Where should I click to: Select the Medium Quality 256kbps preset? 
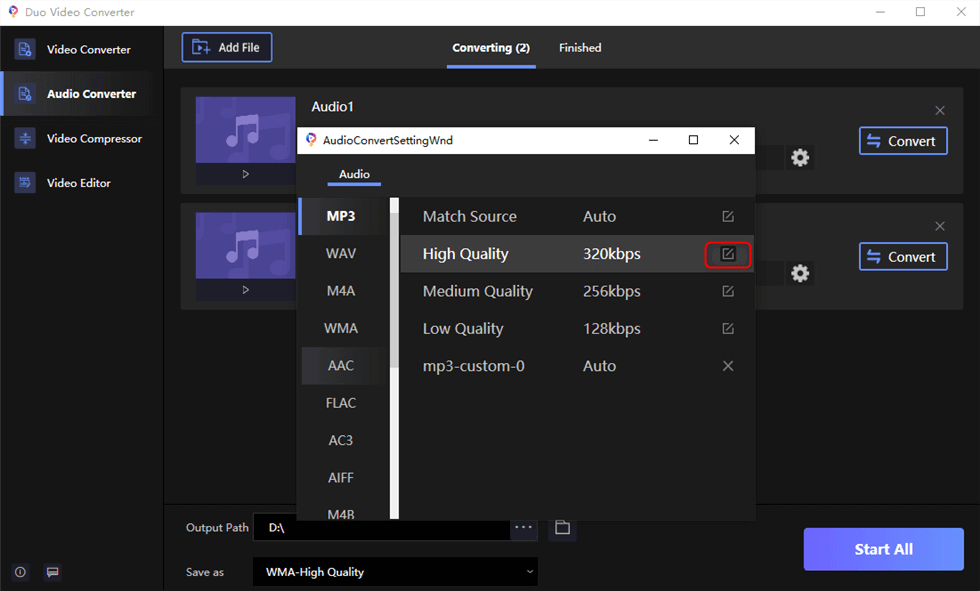(576, 291)
